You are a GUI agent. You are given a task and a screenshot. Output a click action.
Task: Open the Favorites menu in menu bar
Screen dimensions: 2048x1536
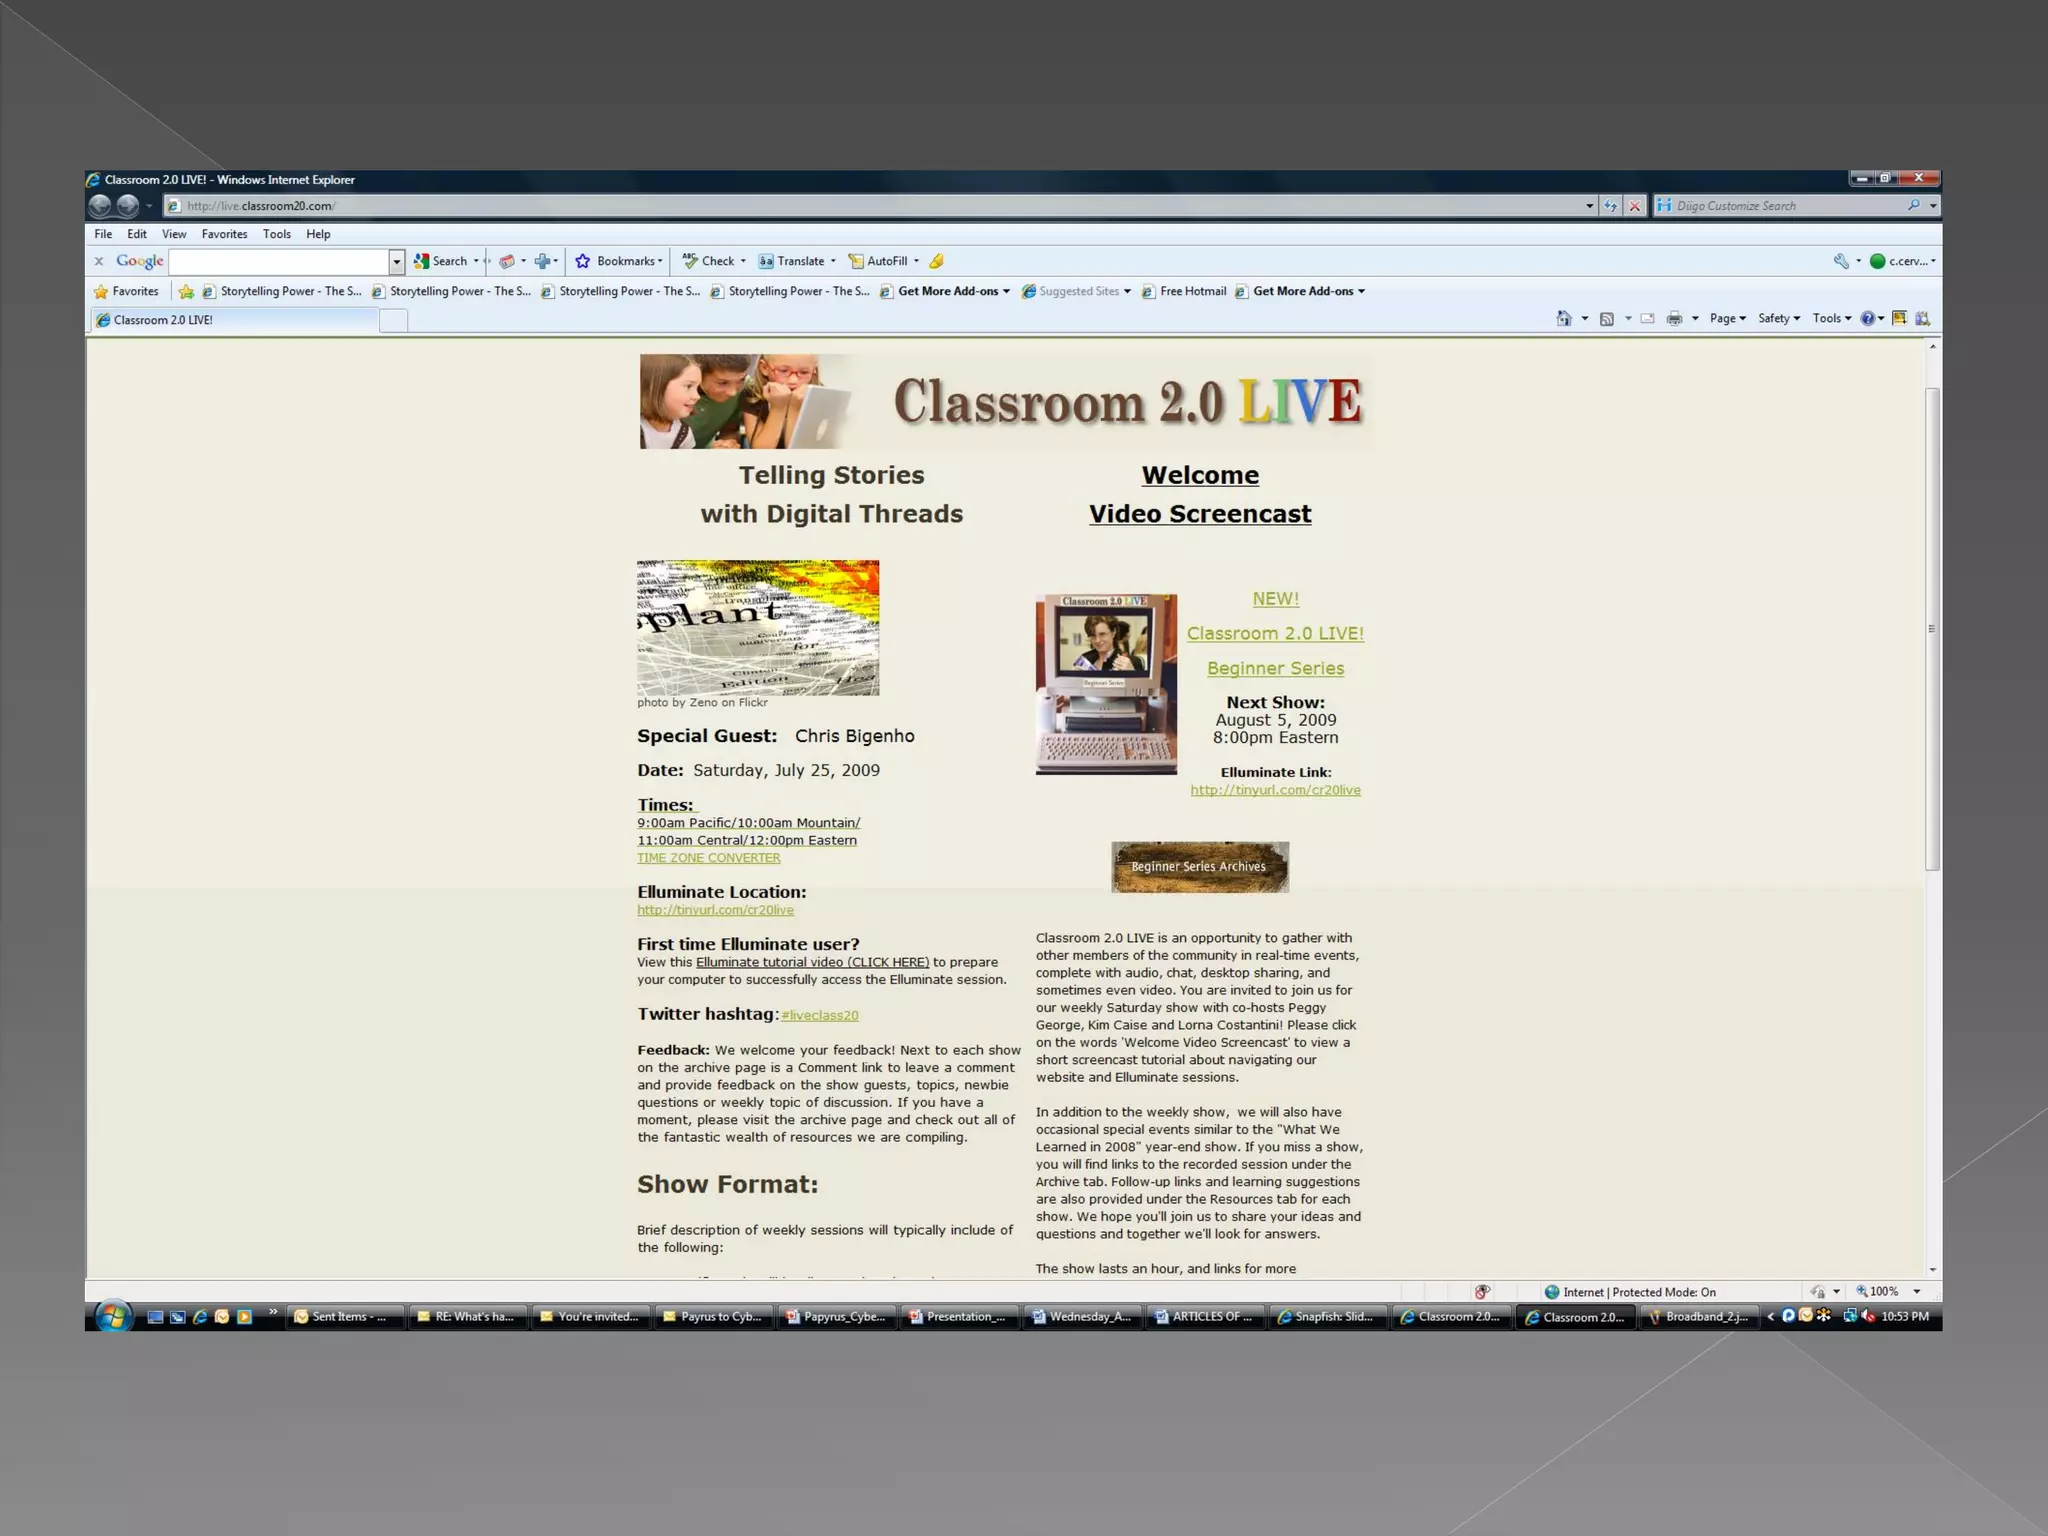[224, 234]
